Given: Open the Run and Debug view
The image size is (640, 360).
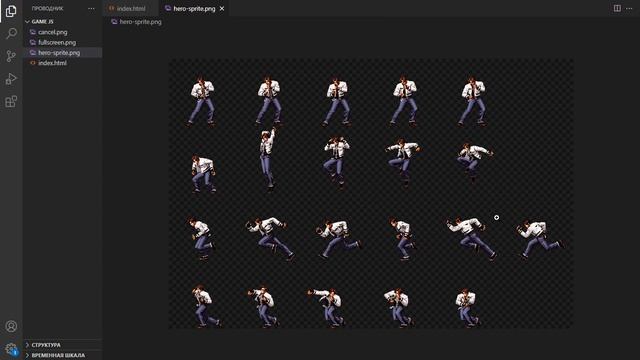Looking at the screenshot, I should [x=11, y=78].
